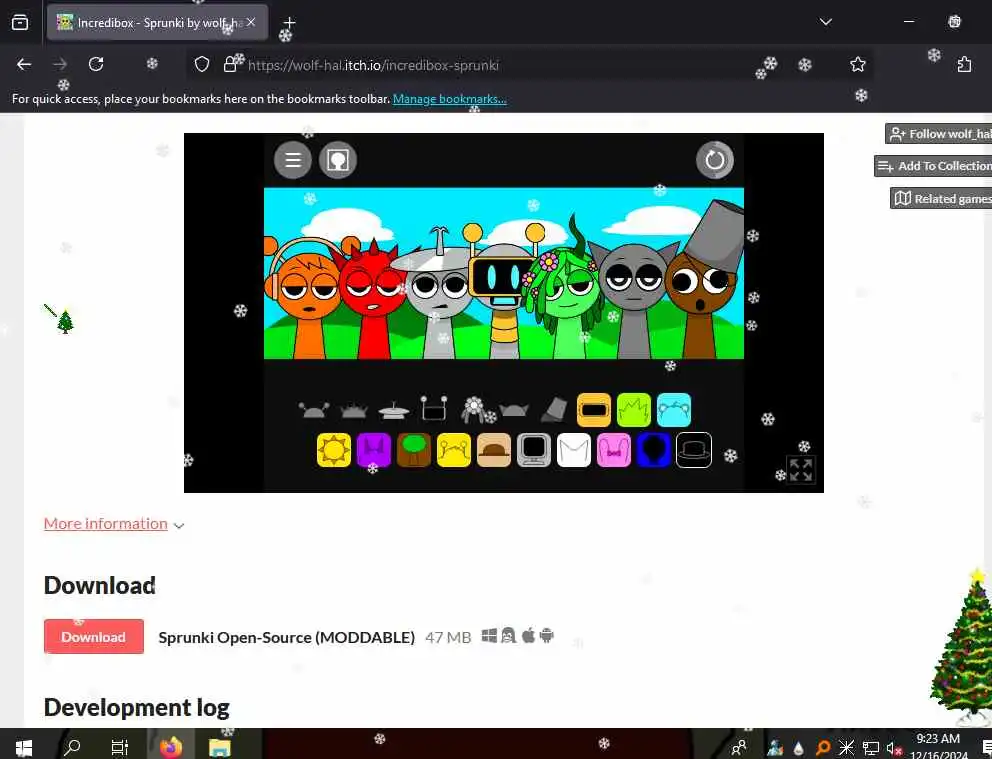Select the tan hat sound icon

click(493, 450)
